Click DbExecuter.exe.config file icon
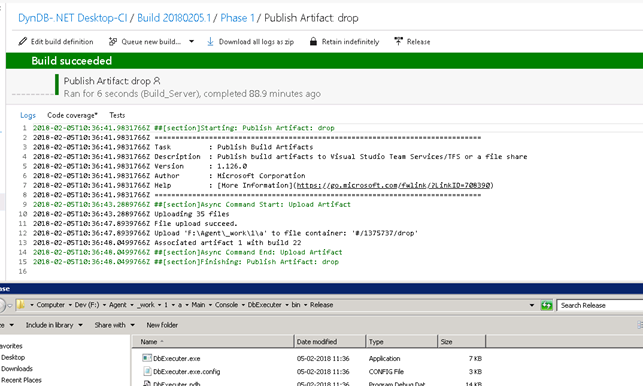This screenshot has width=643, height=386. click(x=147, y=371)
